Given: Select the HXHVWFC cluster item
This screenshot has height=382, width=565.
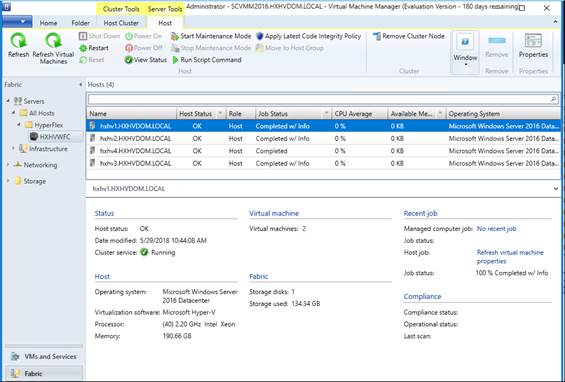Looking at the screenshot, I should 54,137.
